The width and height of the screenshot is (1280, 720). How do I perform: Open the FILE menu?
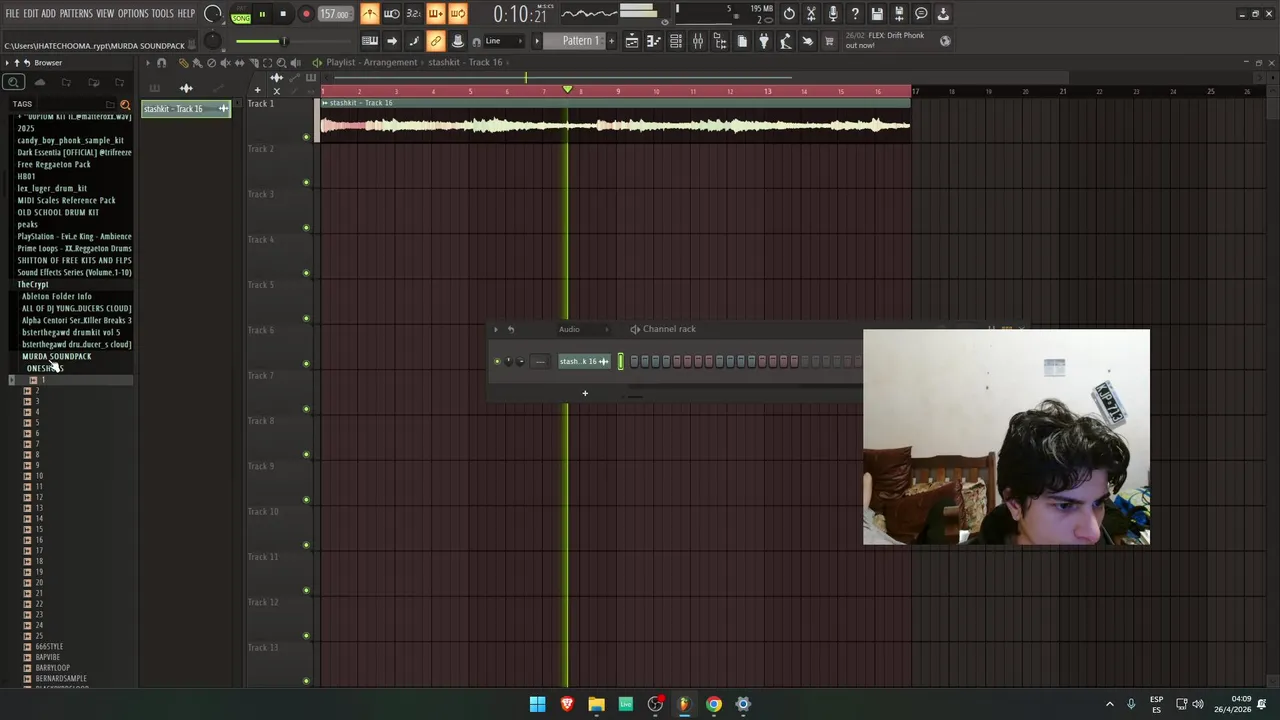point(12,14)
